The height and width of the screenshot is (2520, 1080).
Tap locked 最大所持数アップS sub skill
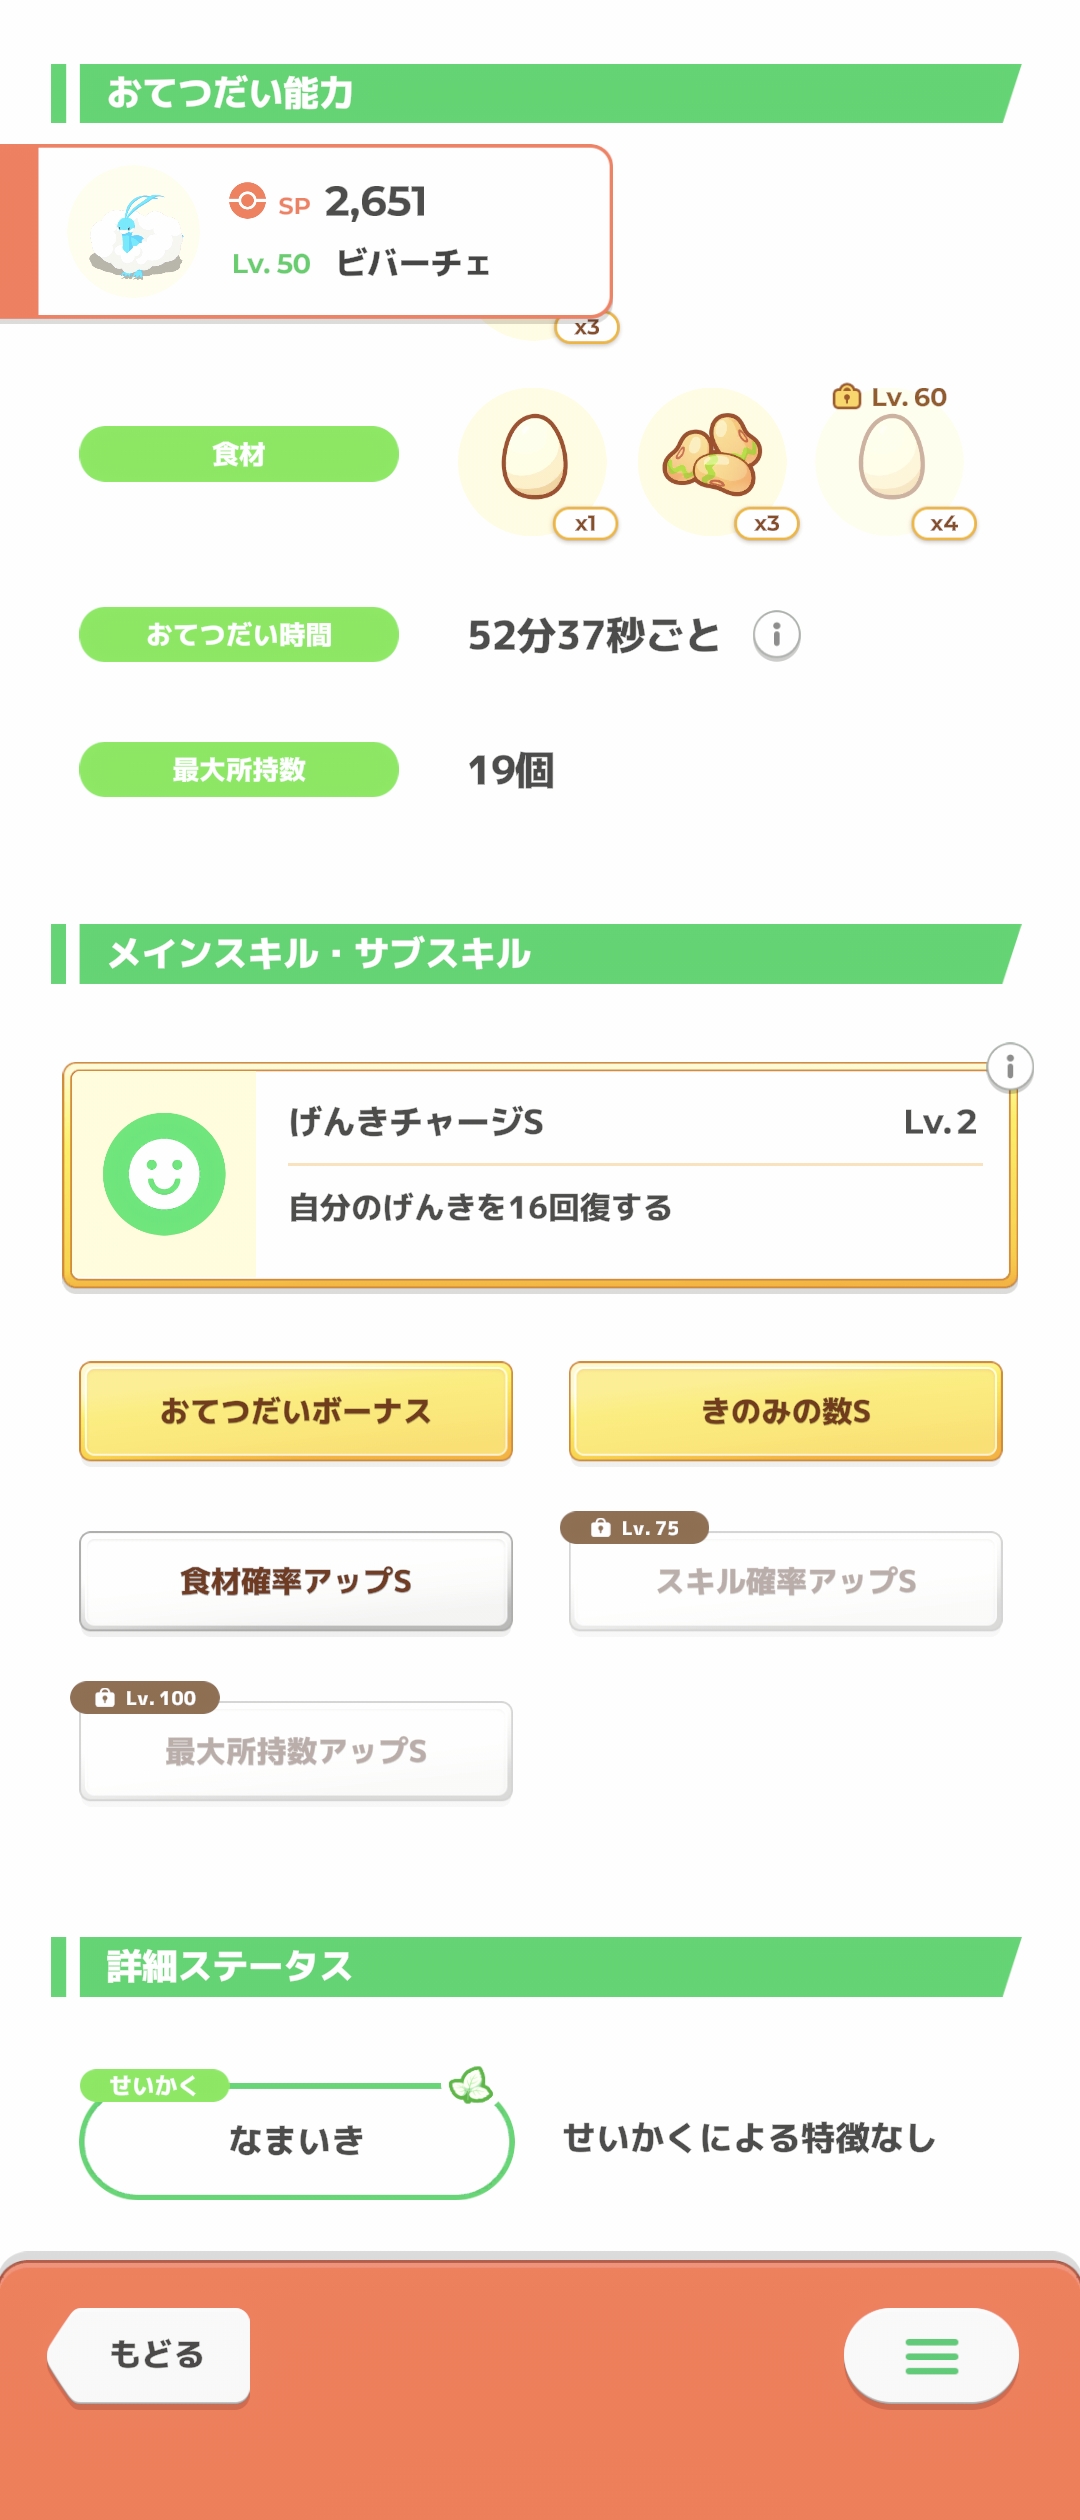pos(296,1751)
